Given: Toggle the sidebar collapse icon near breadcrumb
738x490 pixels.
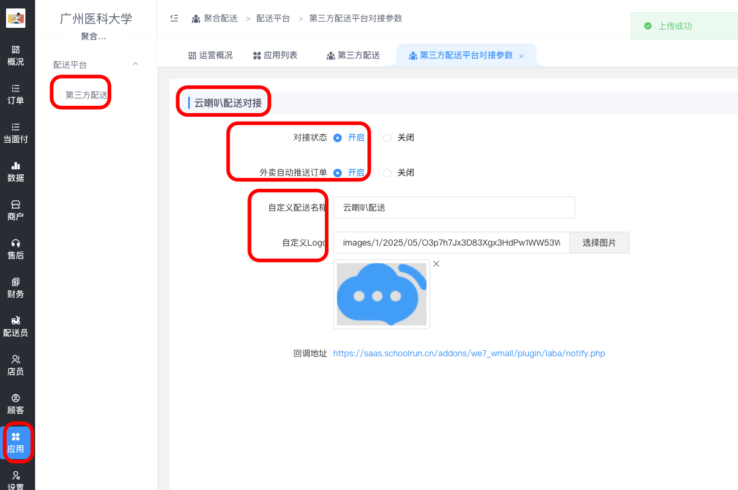Looking at the screenshot, I should coord(175,19).
